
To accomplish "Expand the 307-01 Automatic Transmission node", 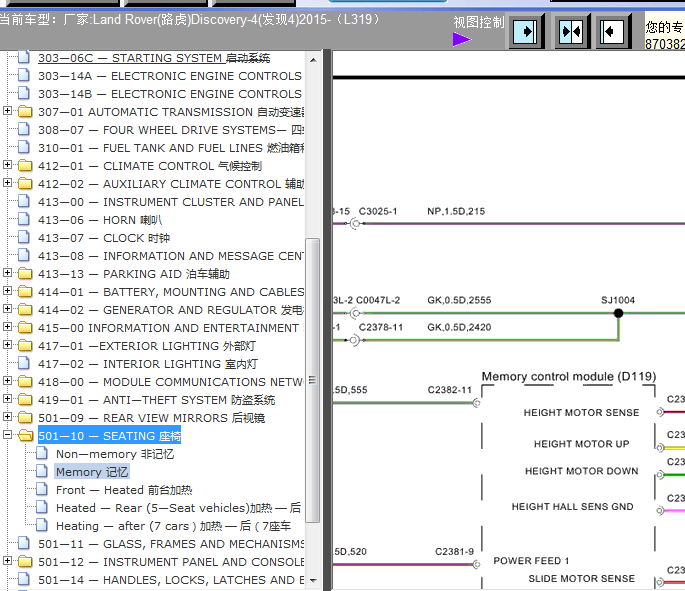I will coord(8,112).
